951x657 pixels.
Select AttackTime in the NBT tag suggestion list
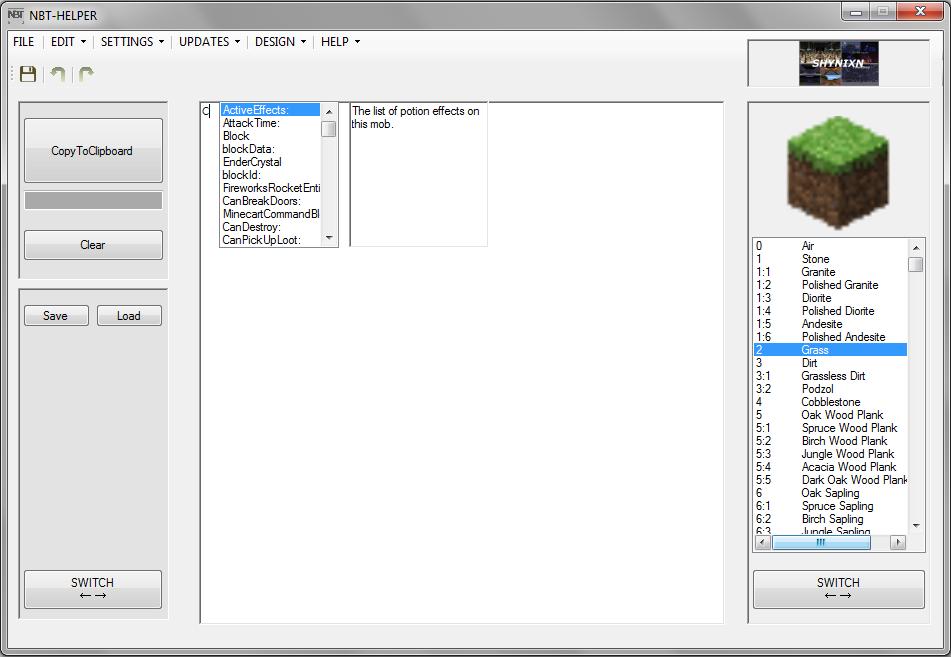250,122
